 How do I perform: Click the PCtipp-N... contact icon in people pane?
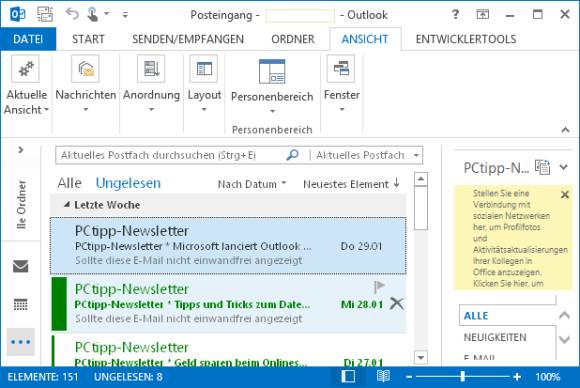543,168
